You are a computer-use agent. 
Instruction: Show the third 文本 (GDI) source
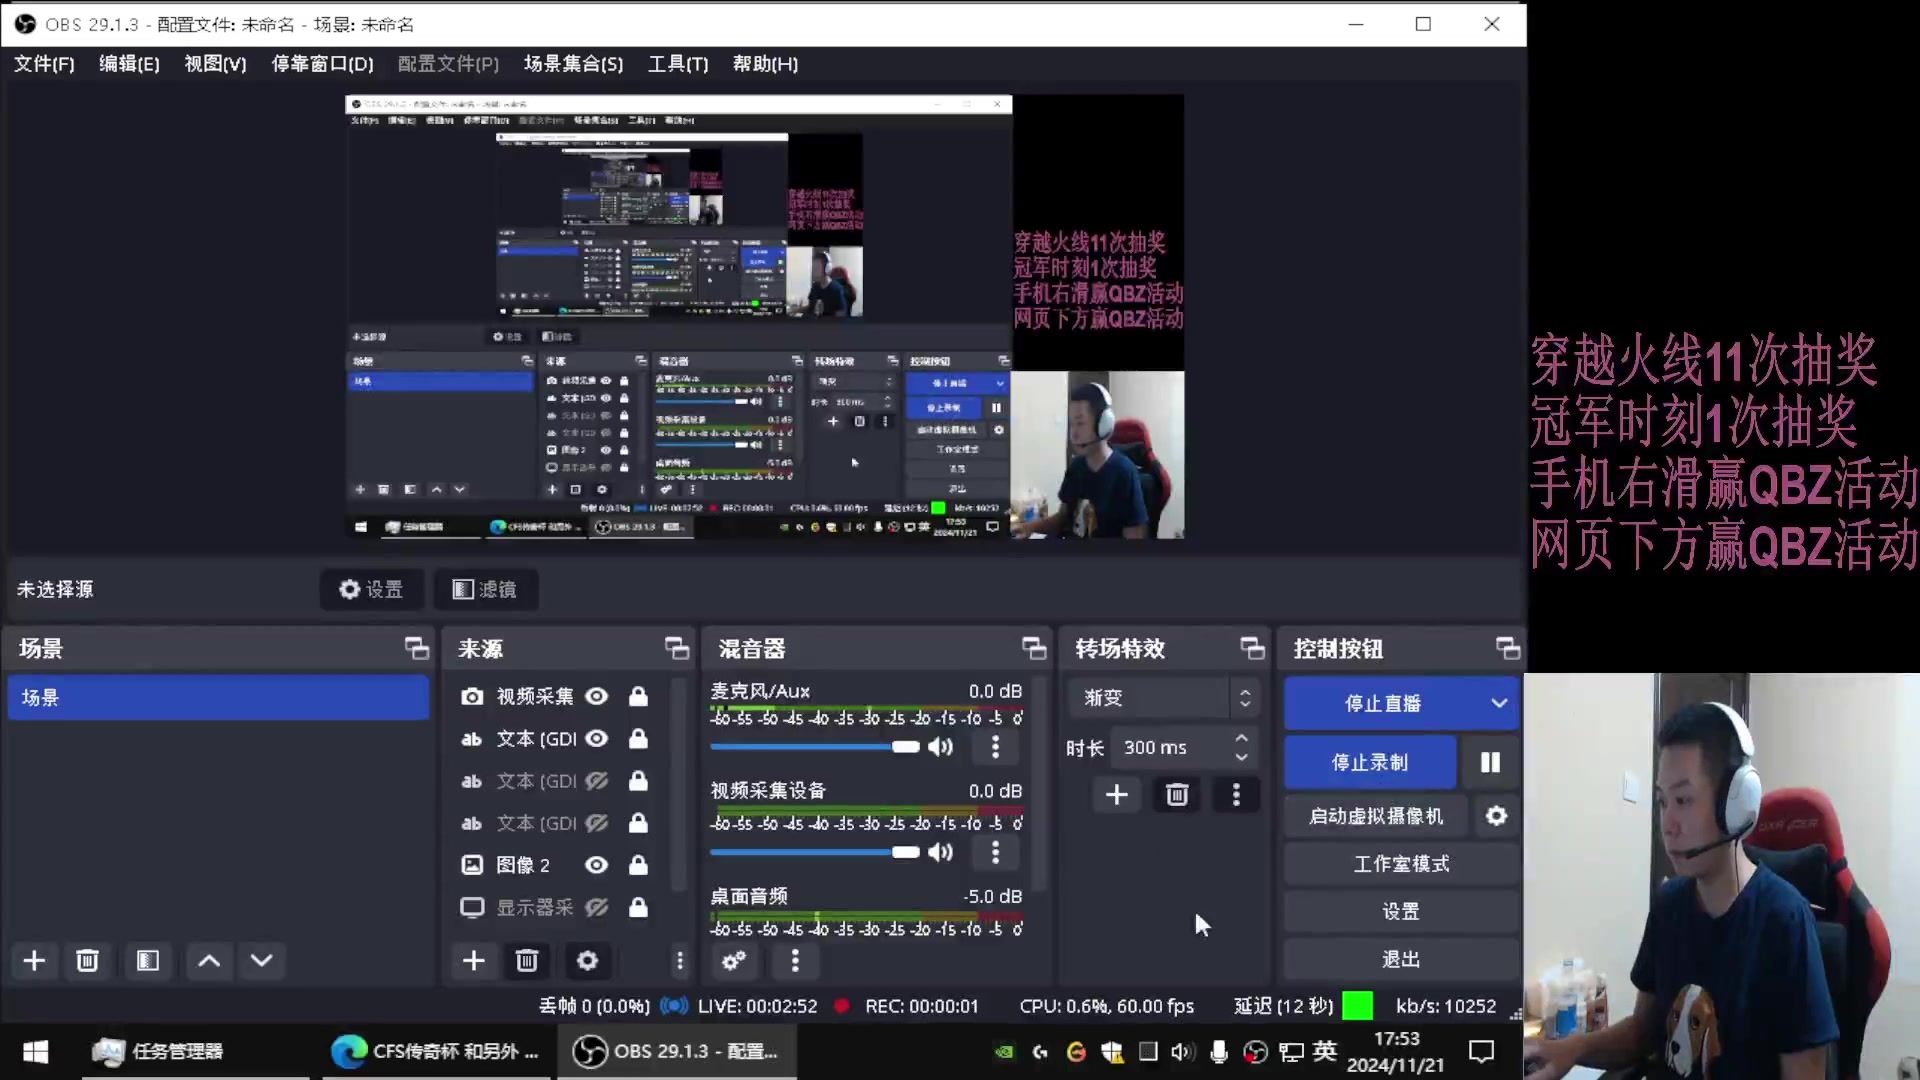pos(597,823)
